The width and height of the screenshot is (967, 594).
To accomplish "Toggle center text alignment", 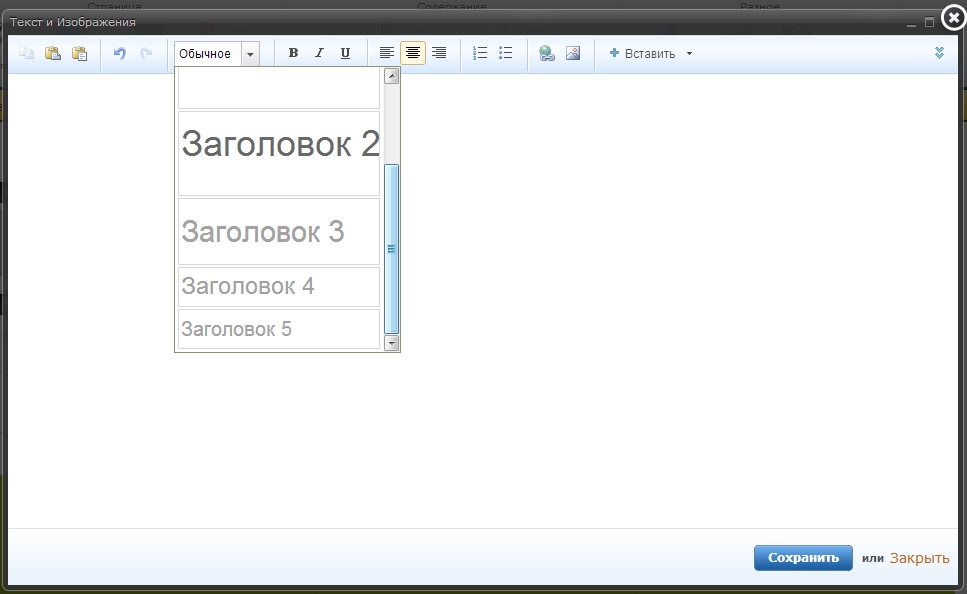I will 413,53.
